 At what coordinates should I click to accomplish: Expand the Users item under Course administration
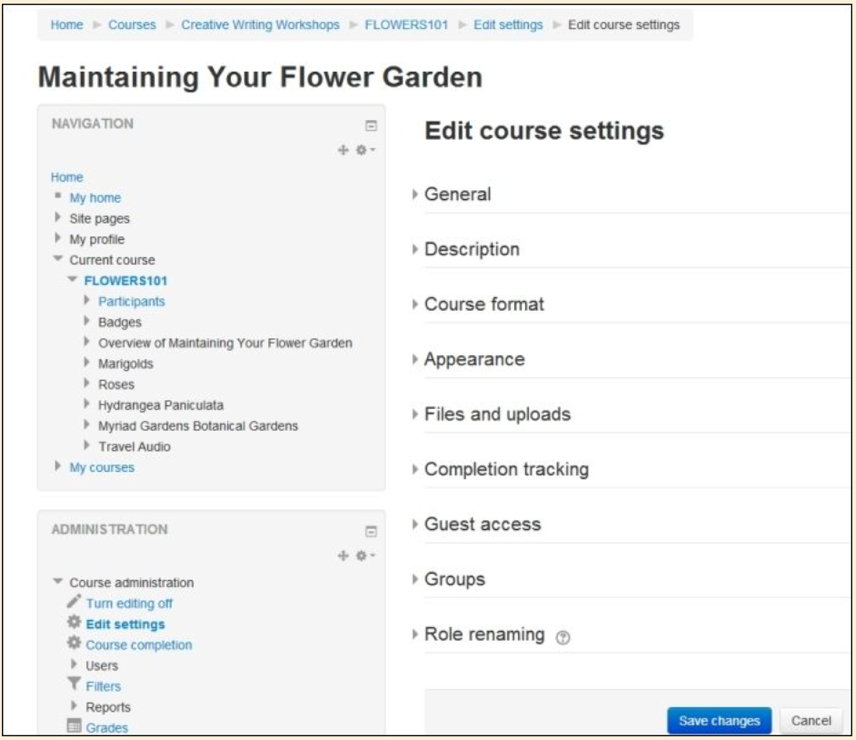click(x=74, y=664)
